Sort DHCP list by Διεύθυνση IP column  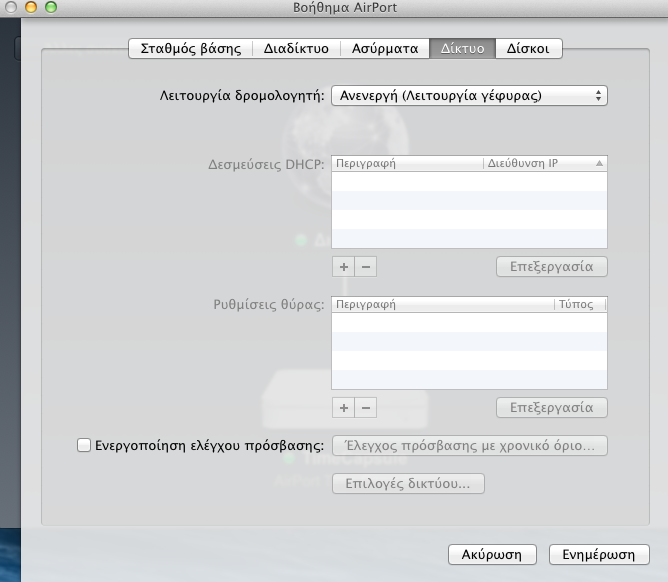545,163
